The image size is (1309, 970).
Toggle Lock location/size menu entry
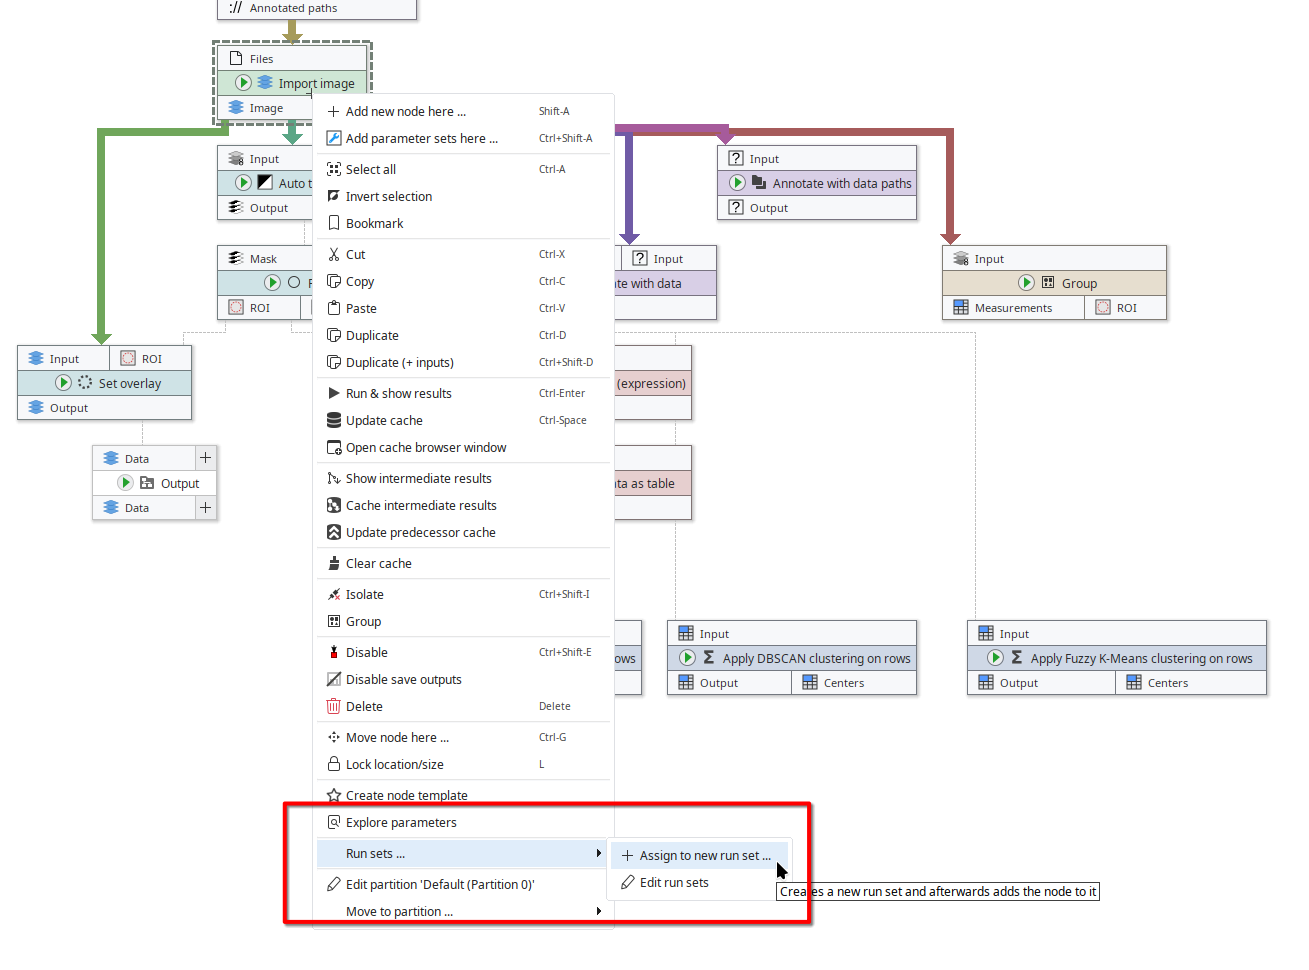pyautogui.click(x=394, y=764)
